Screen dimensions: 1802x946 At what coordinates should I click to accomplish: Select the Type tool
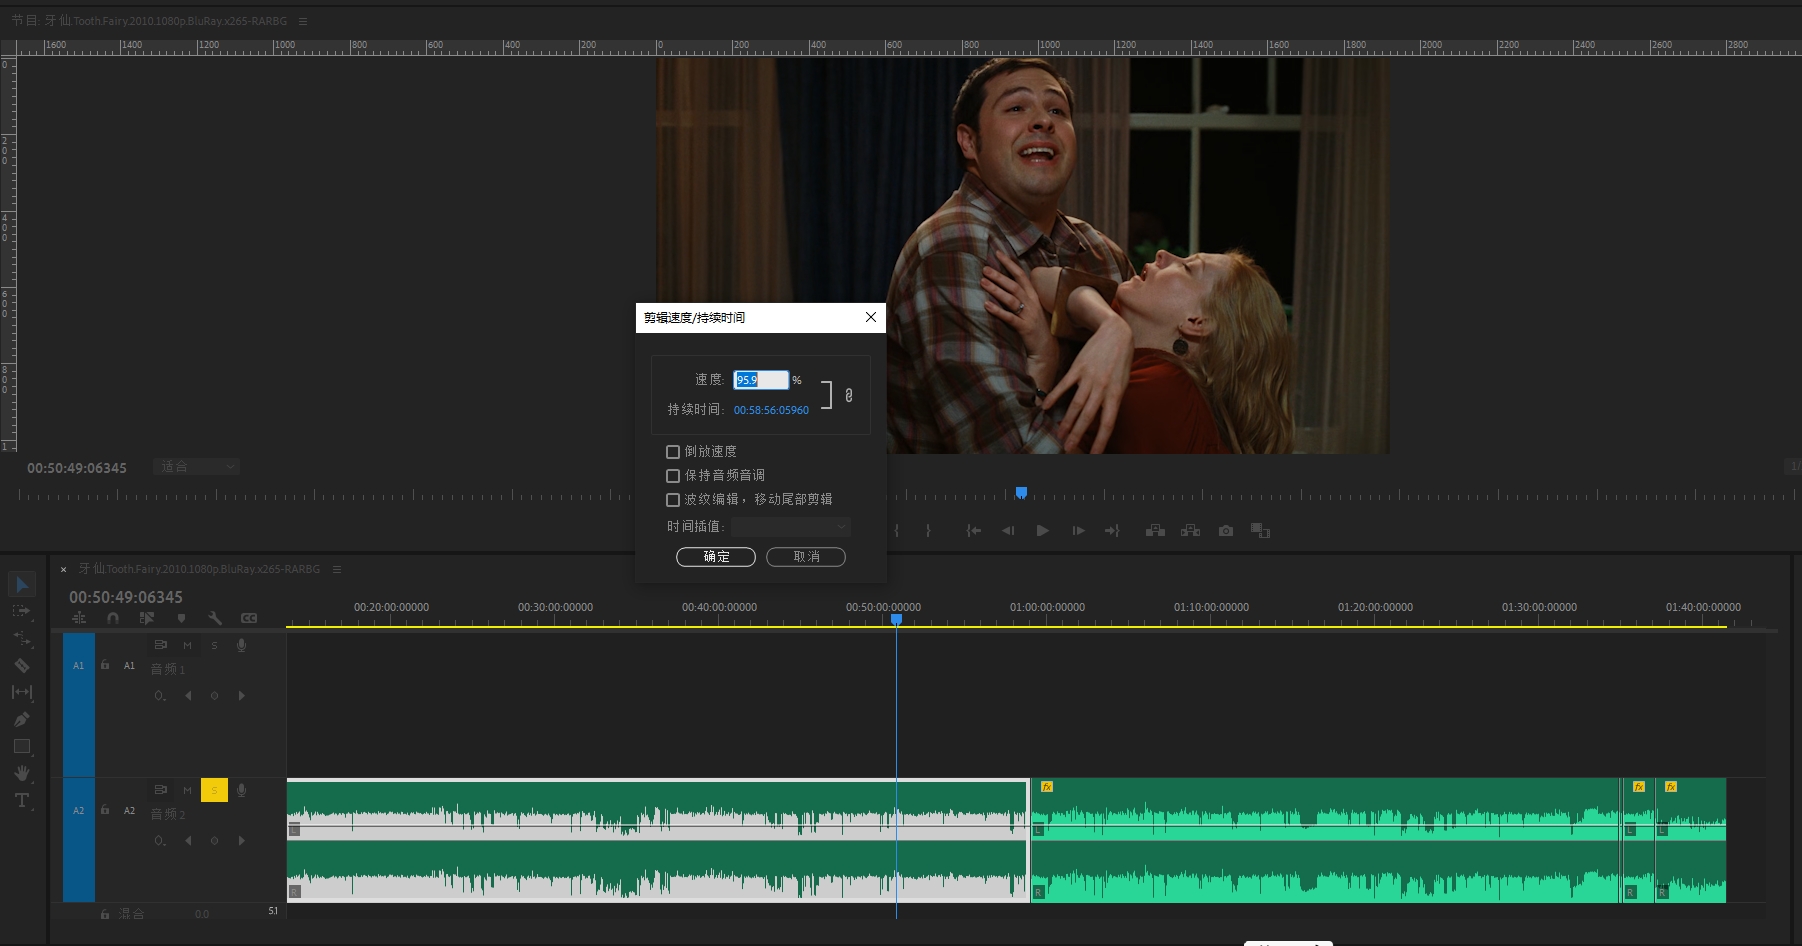point(22,800)
